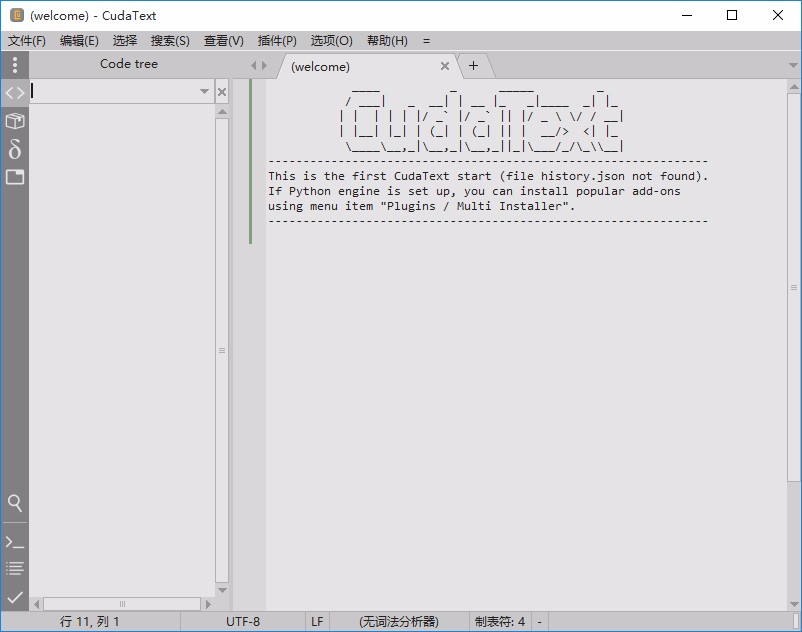Viewport: 802px width, 632px height.
Task: Open the tab list dropdown arrow
Action: tap(793, 65)
